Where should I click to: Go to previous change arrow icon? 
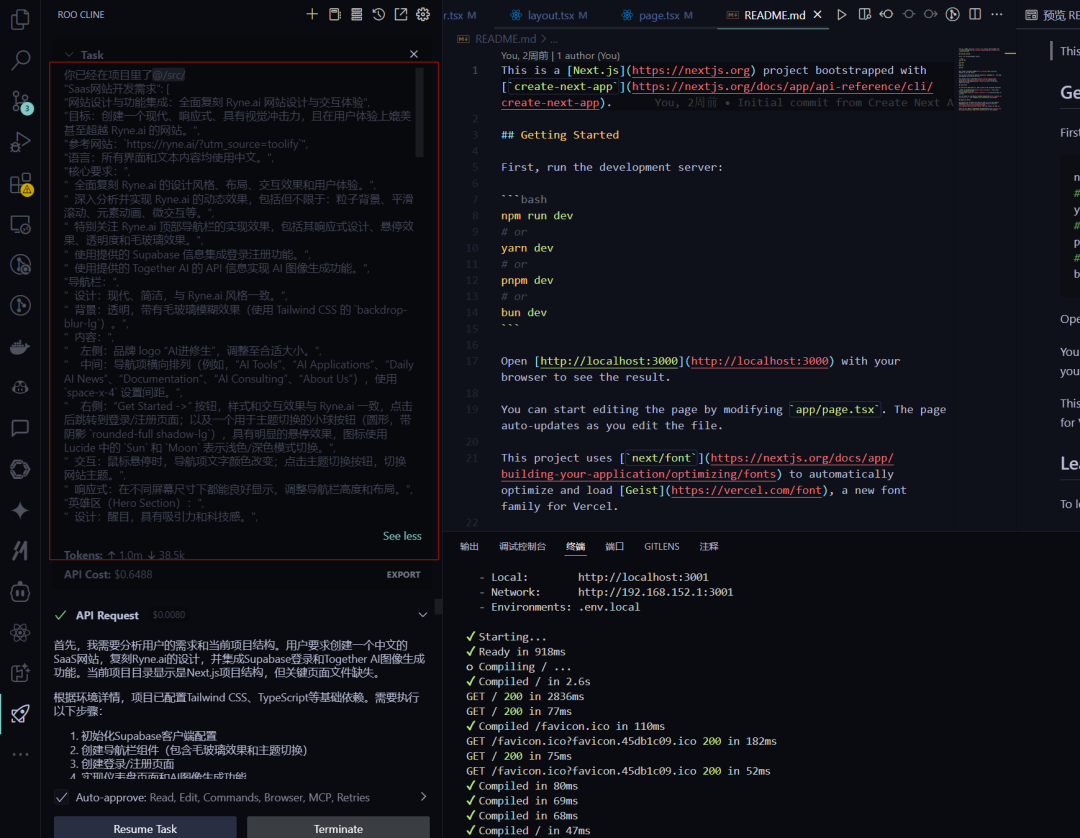886,14
